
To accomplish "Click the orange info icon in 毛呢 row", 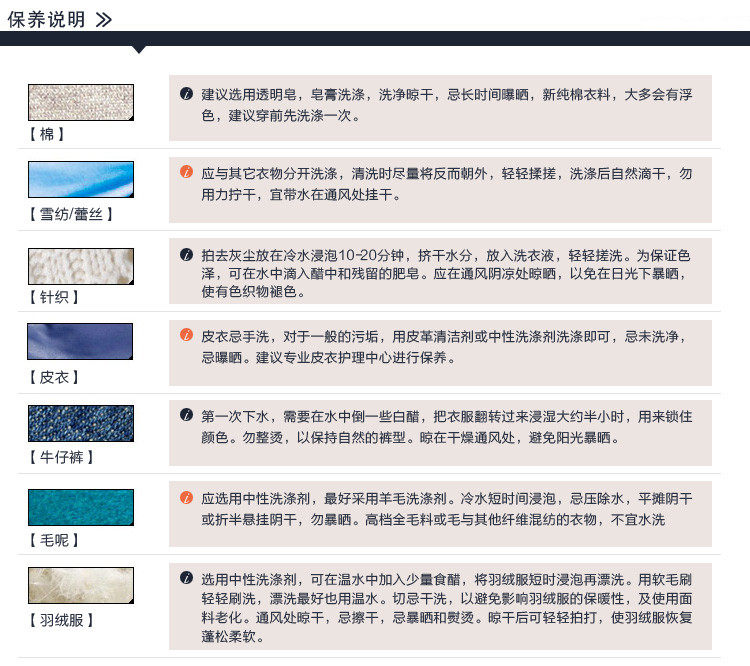I will point(186,498).
